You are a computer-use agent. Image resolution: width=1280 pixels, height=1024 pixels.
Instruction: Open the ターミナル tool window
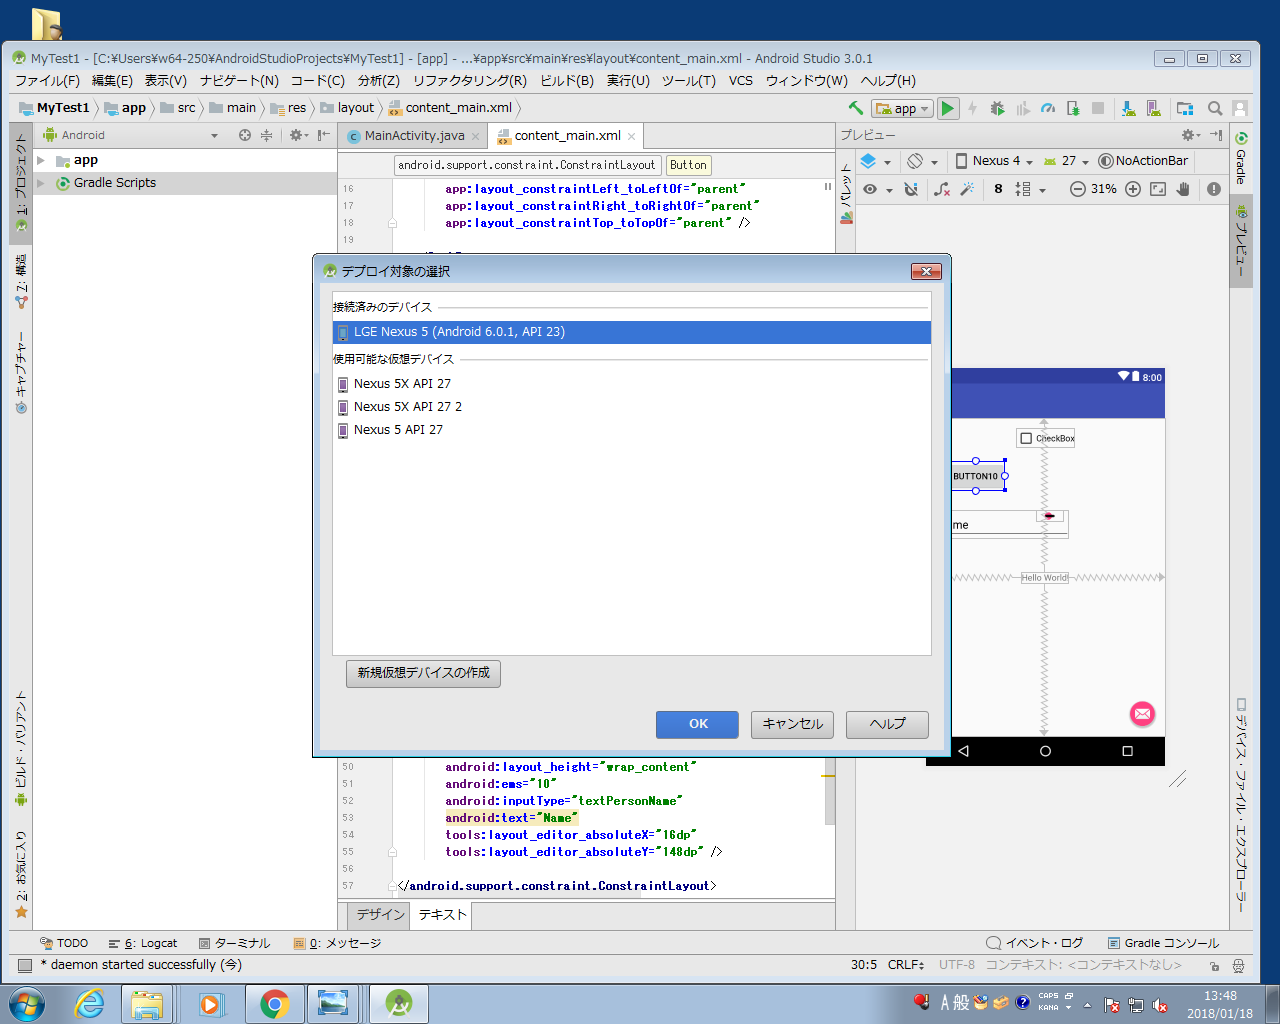(234, 943)
